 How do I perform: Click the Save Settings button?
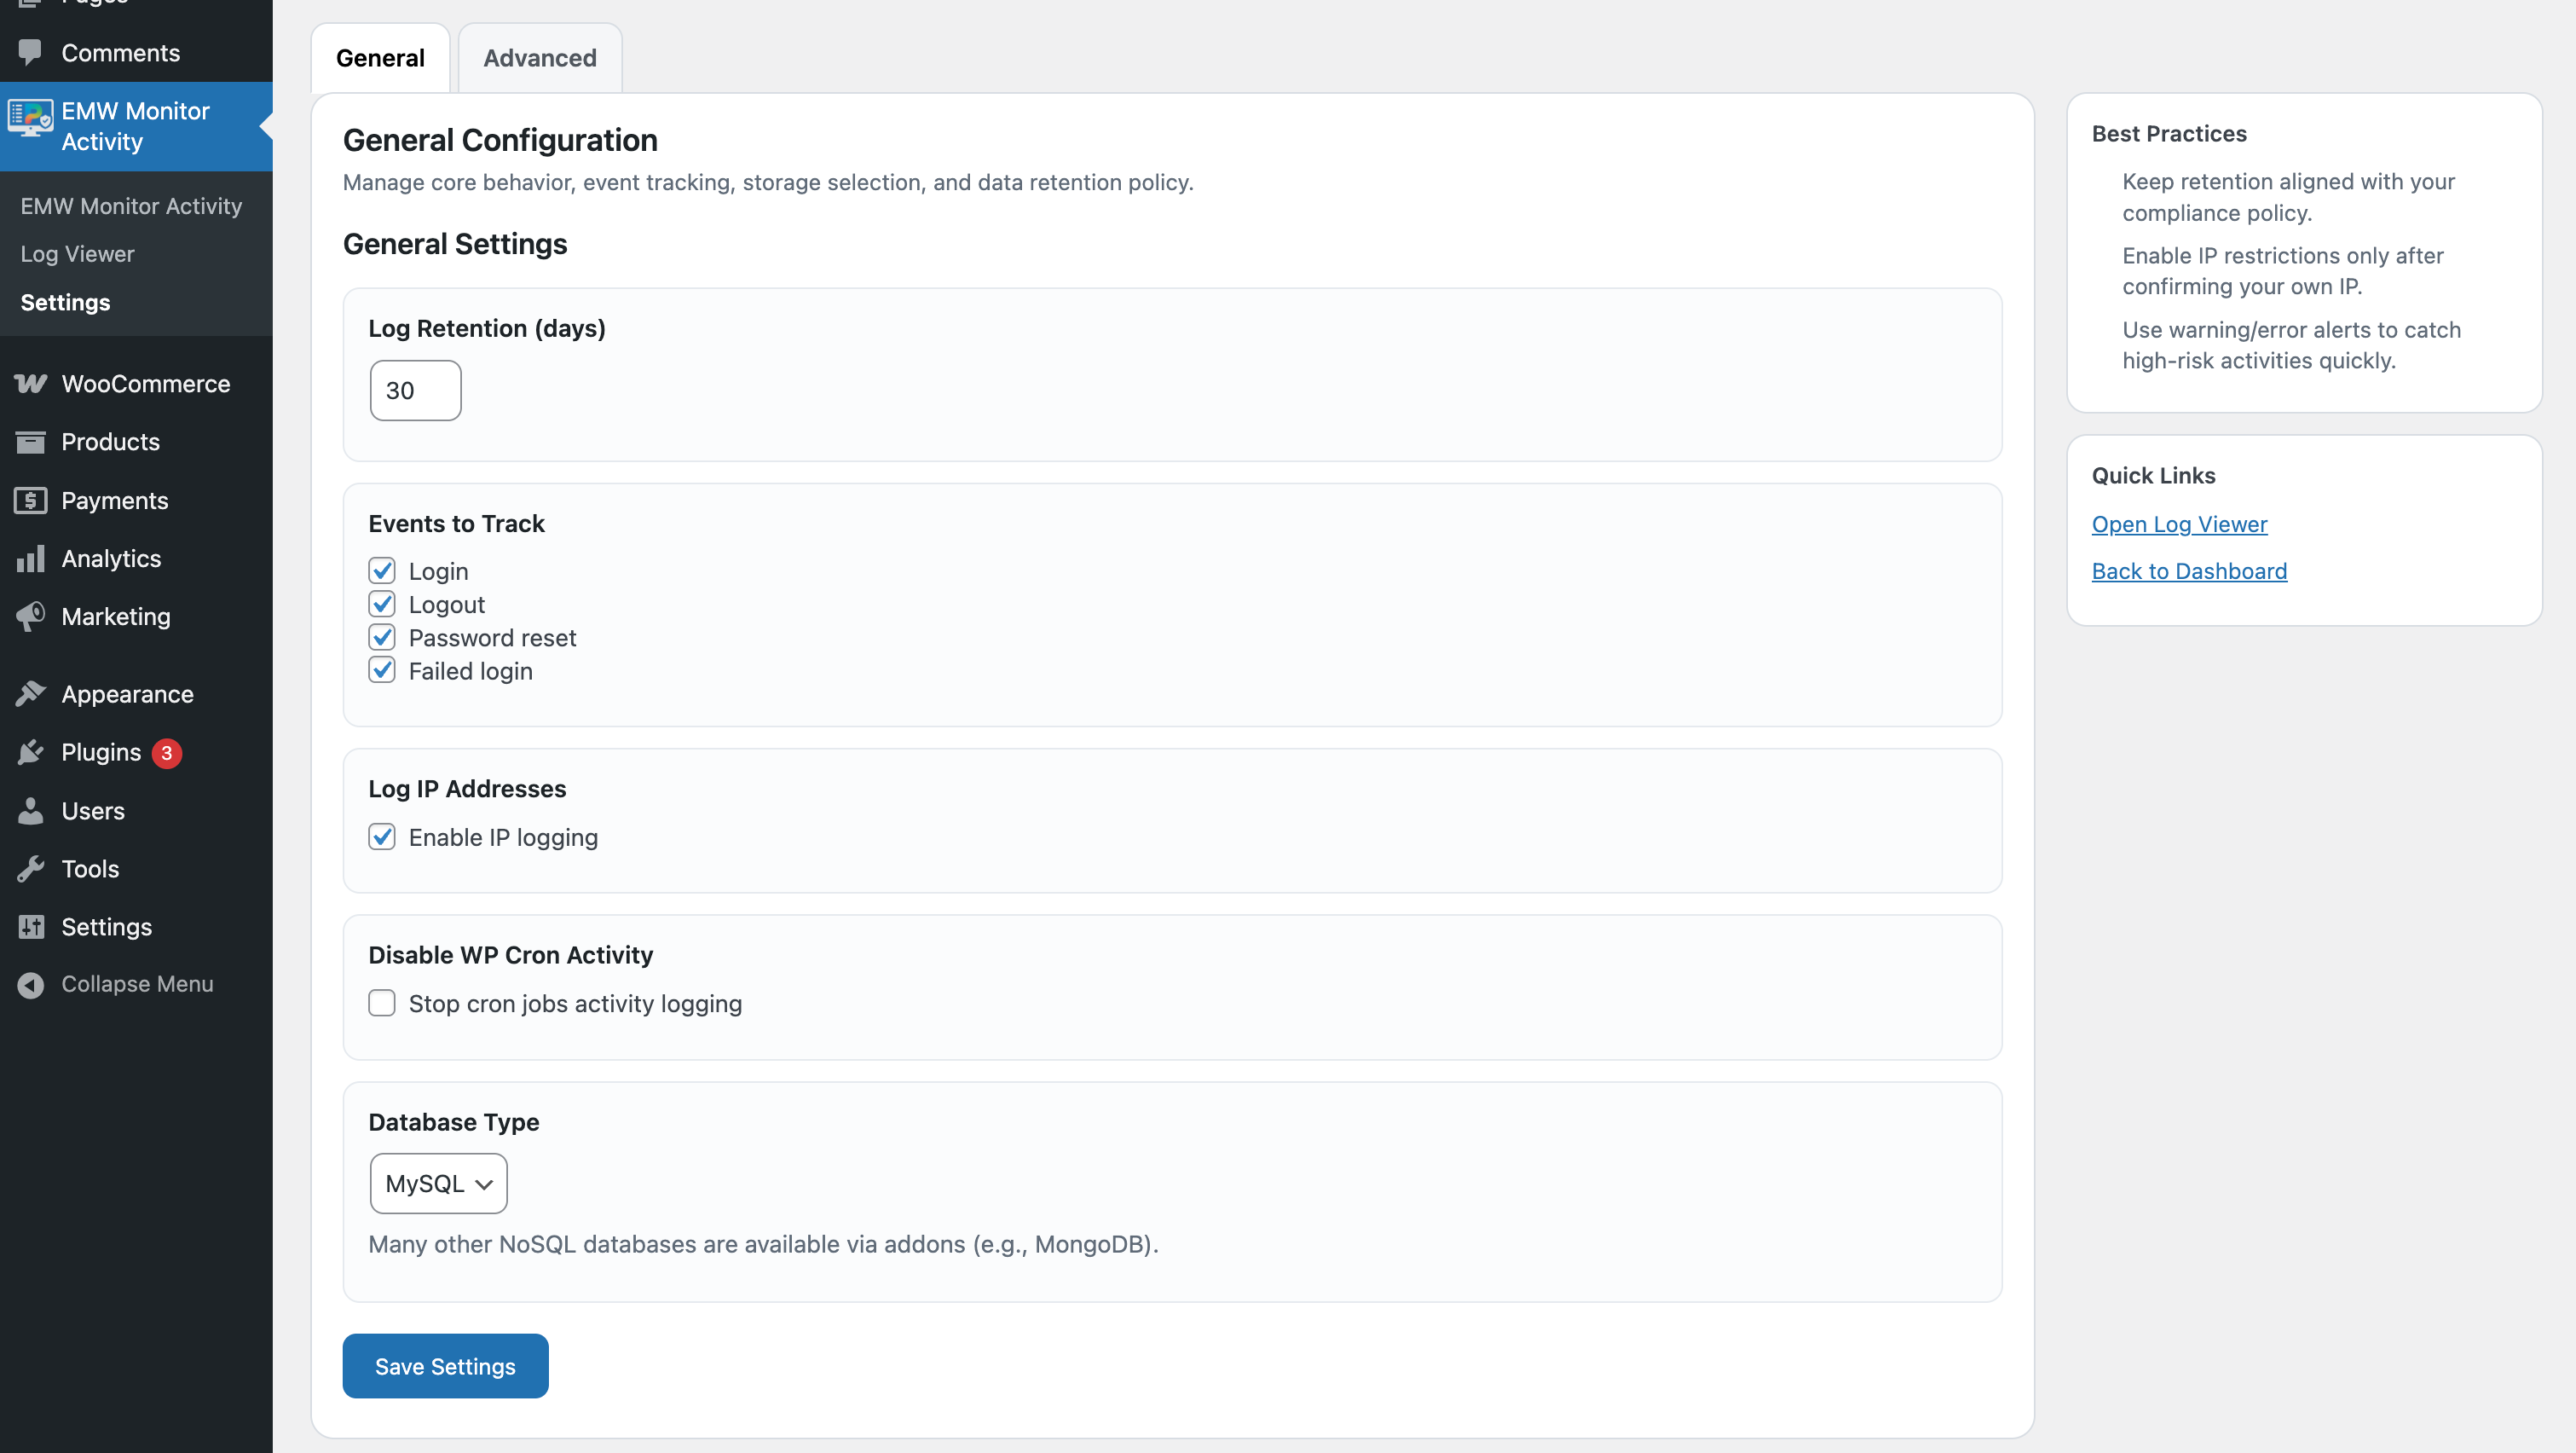445,1366
